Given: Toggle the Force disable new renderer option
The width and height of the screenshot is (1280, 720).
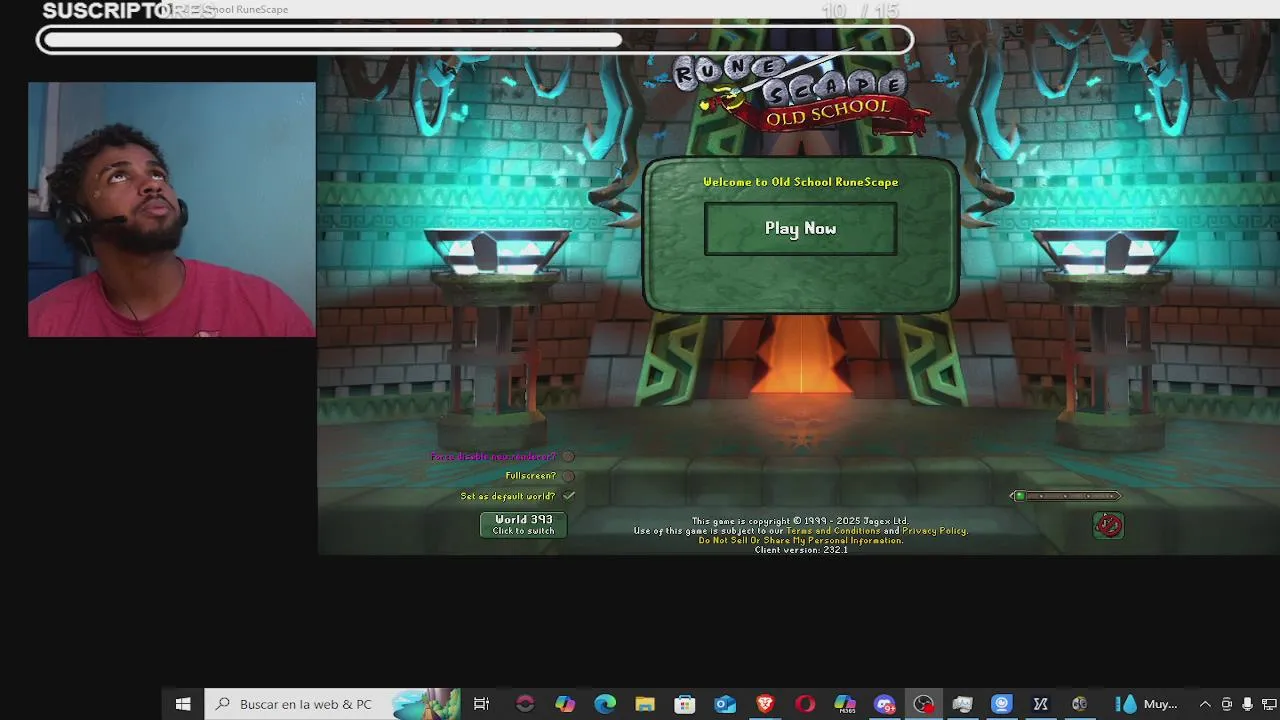Looking at the screenshot, I should 567,457.
